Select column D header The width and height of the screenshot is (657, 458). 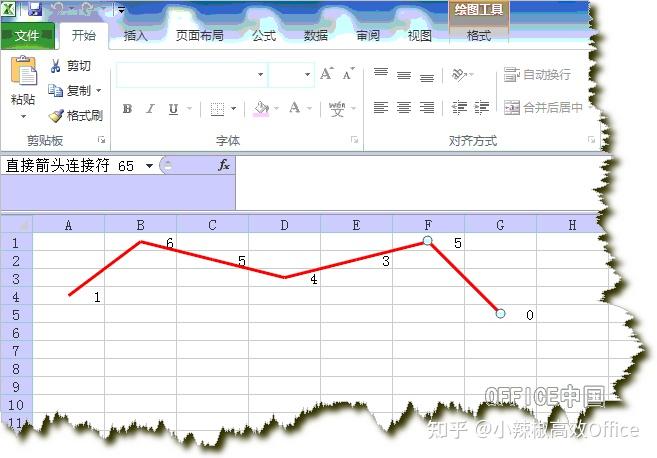(x=285, y=225)
